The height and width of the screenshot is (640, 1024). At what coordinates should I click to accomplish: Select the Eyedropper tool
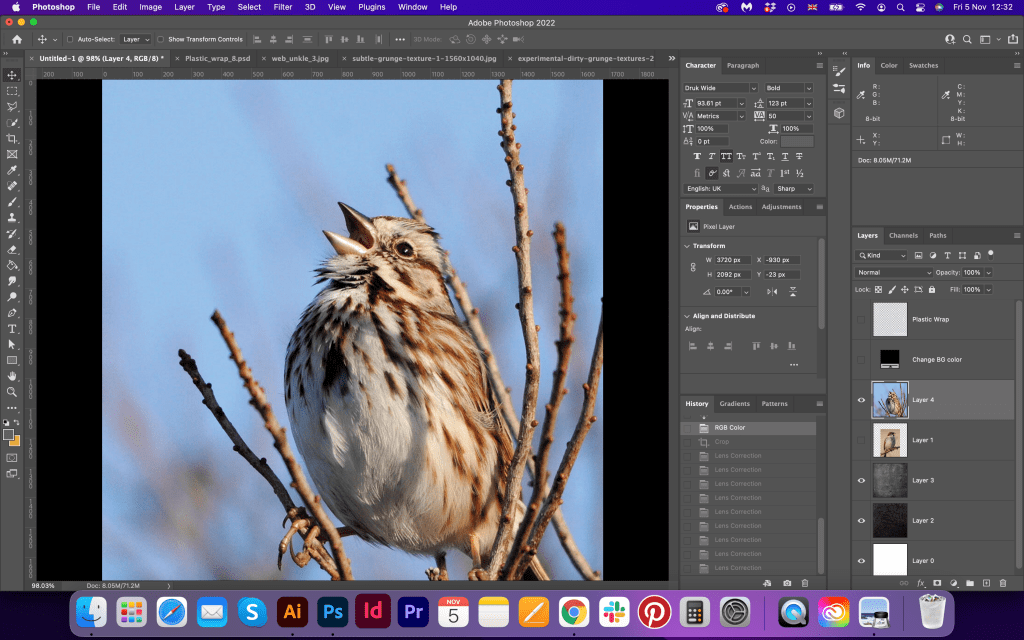[x=12, y=170]
